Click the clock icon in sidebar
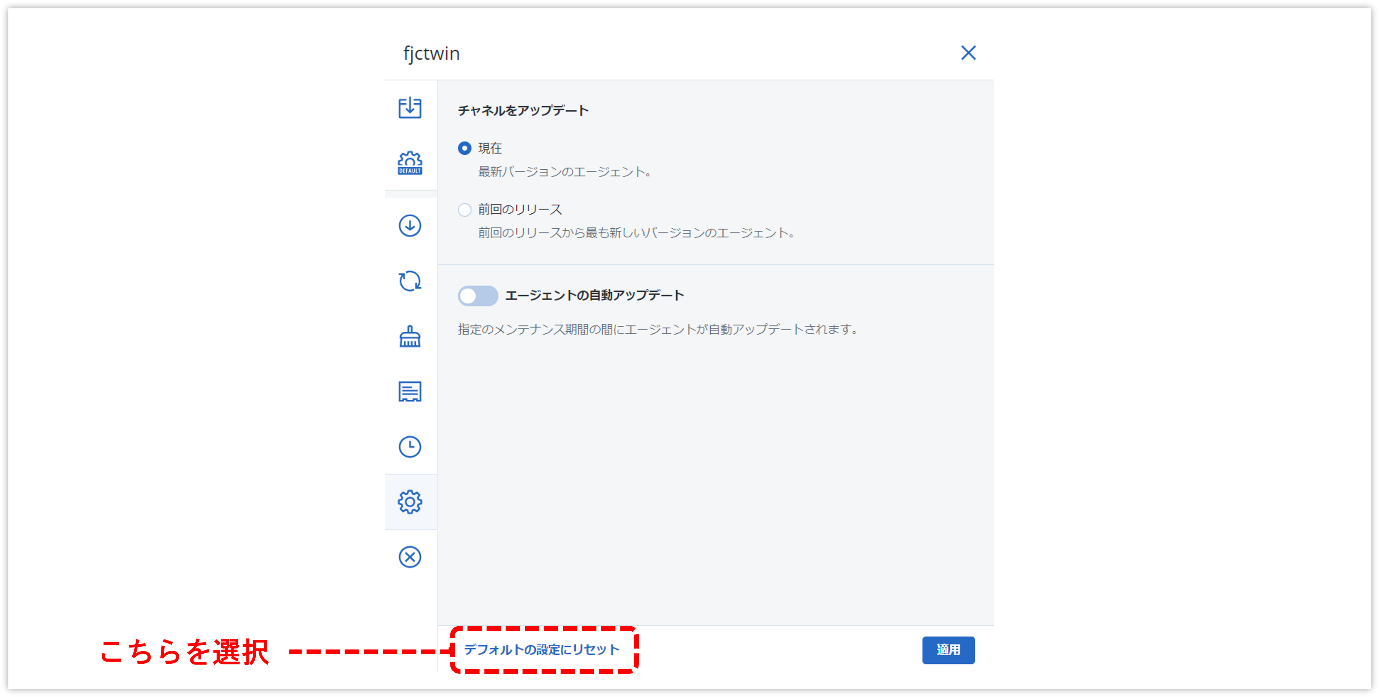 click(x=410, y=447)
